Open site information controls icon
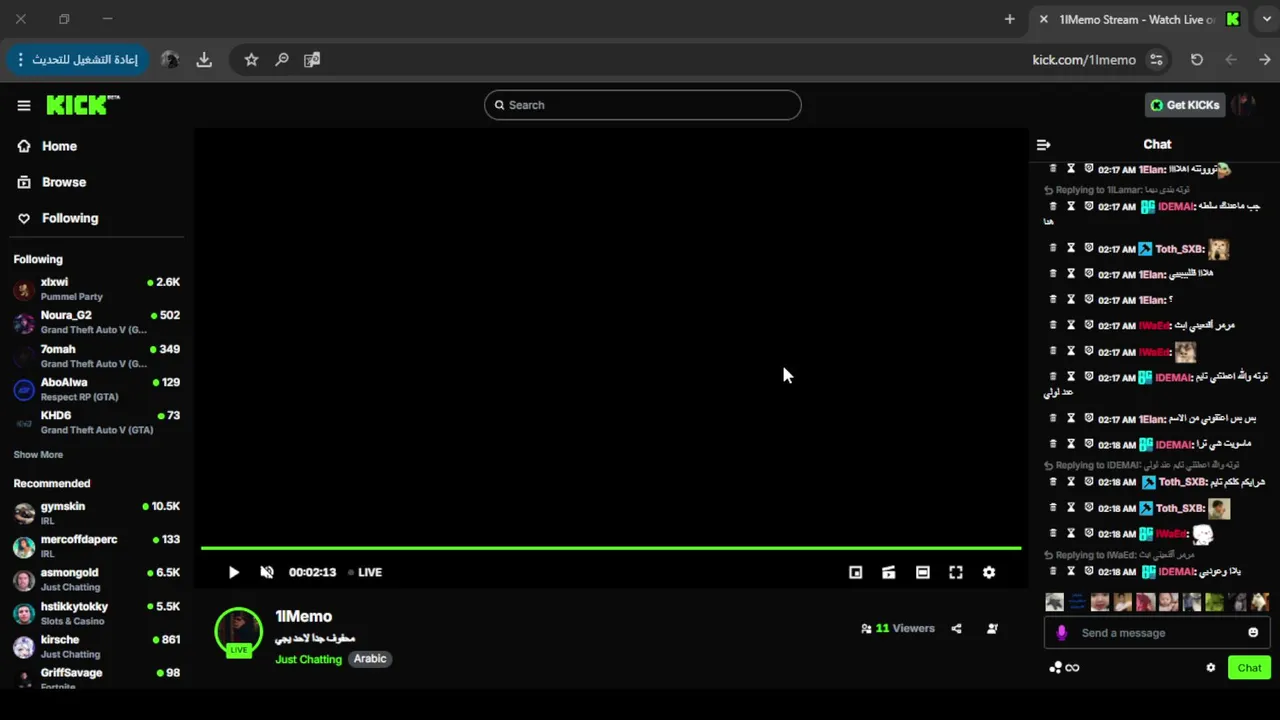Viewport: 1280px width, 720px height. point(1157,60)
